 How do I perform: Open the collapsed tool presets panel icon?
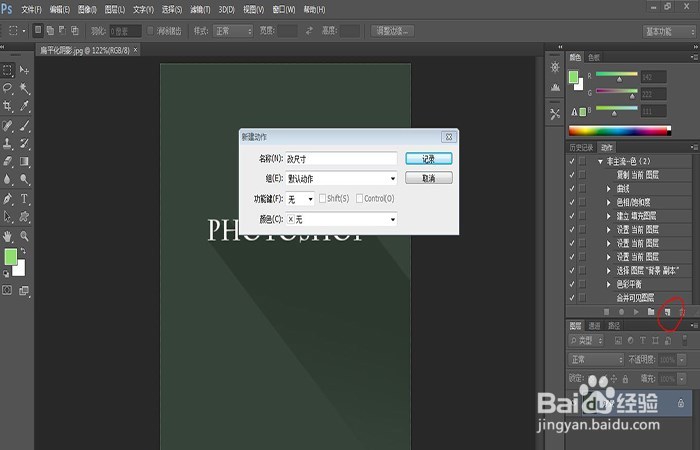(x=555, y=114)
